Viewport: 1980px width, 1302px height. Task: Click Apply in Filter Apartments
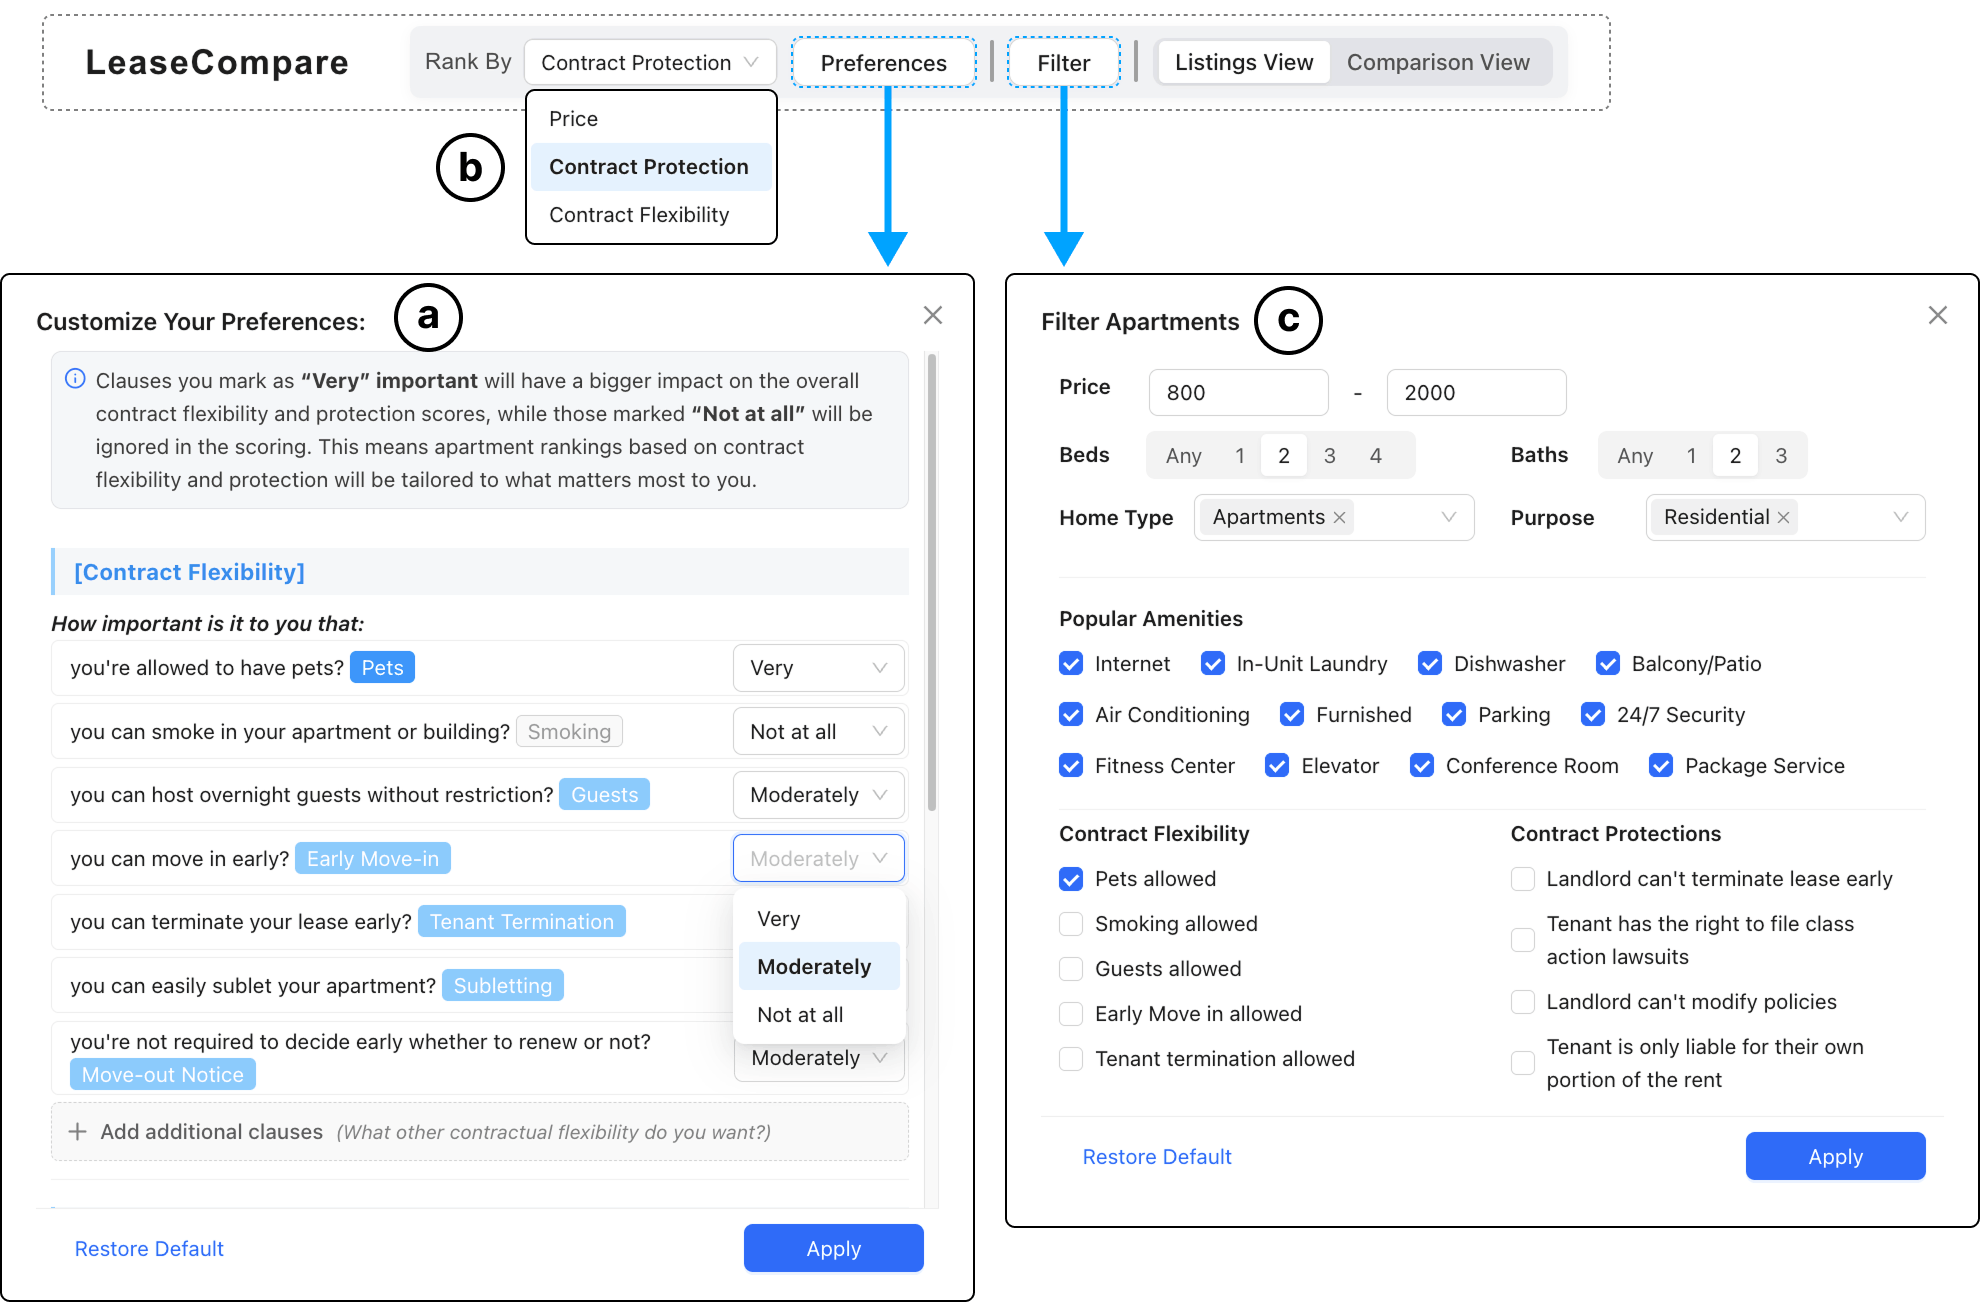click(x=1834, y=1157)
